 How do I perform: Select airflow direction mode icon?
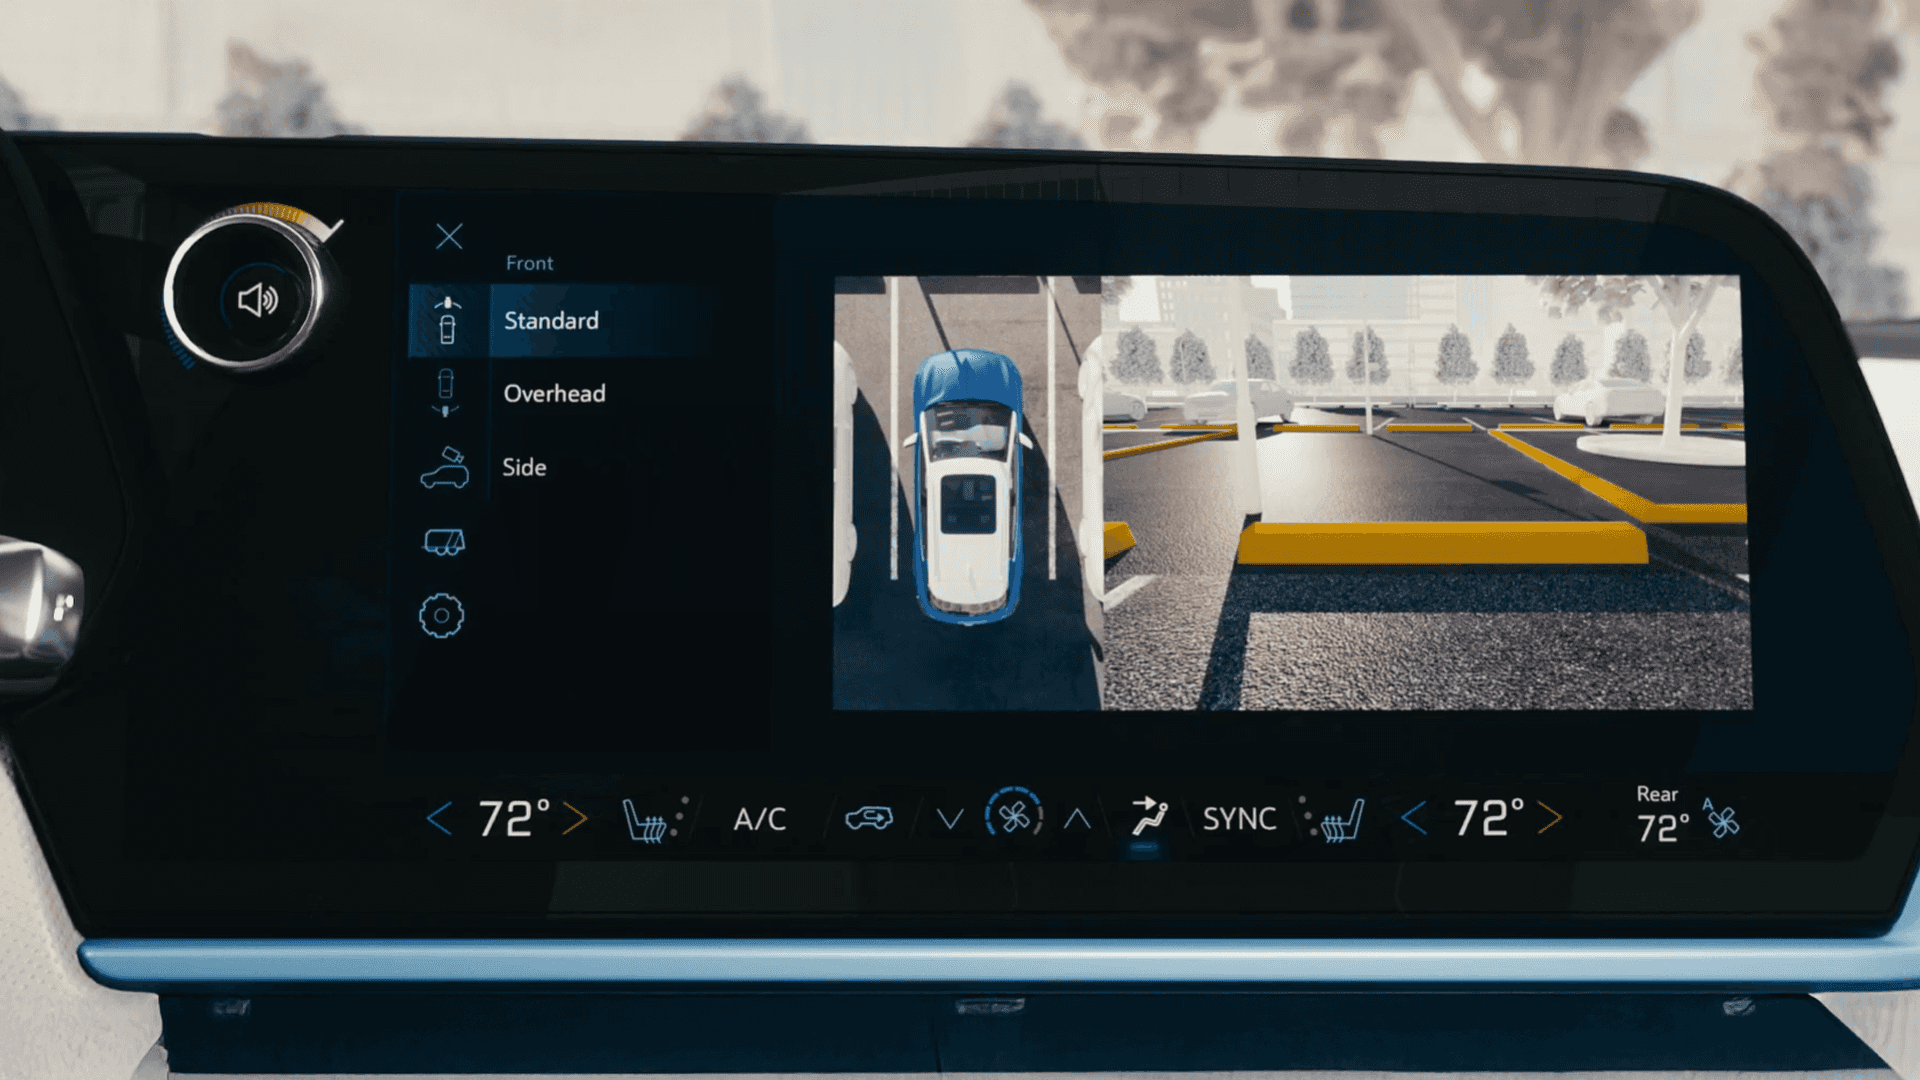coord(1149,817)
